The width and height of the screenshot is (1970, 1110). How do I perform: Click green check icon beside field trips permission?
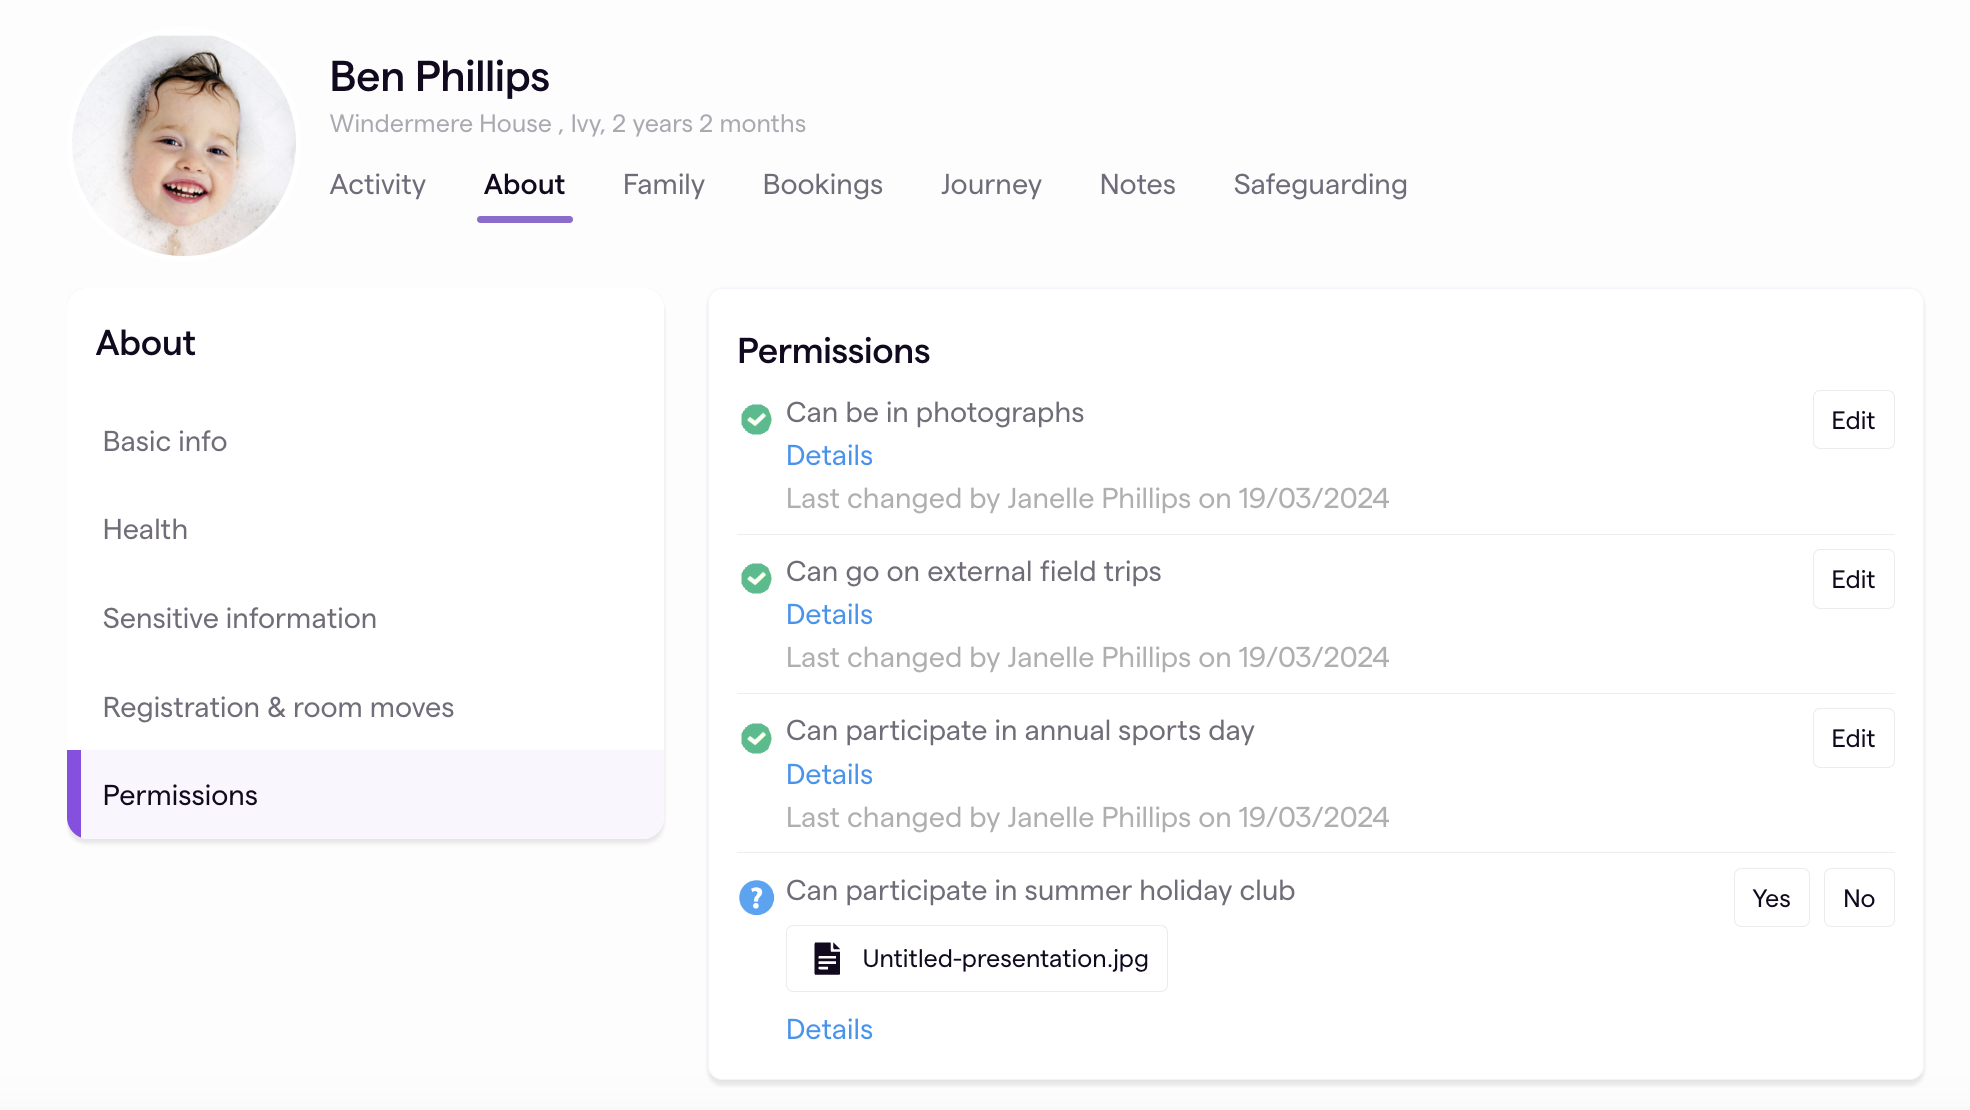click(x=756, y=578)
